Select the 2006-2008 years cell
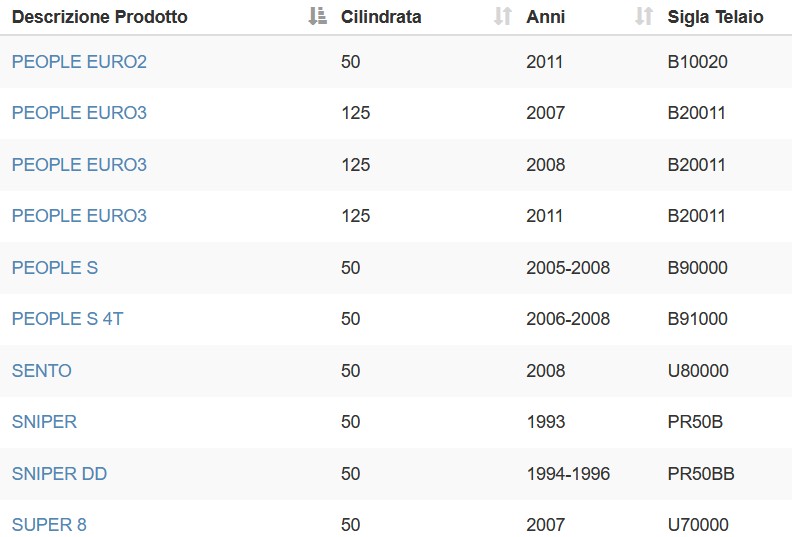 click(x=568, y=319)
